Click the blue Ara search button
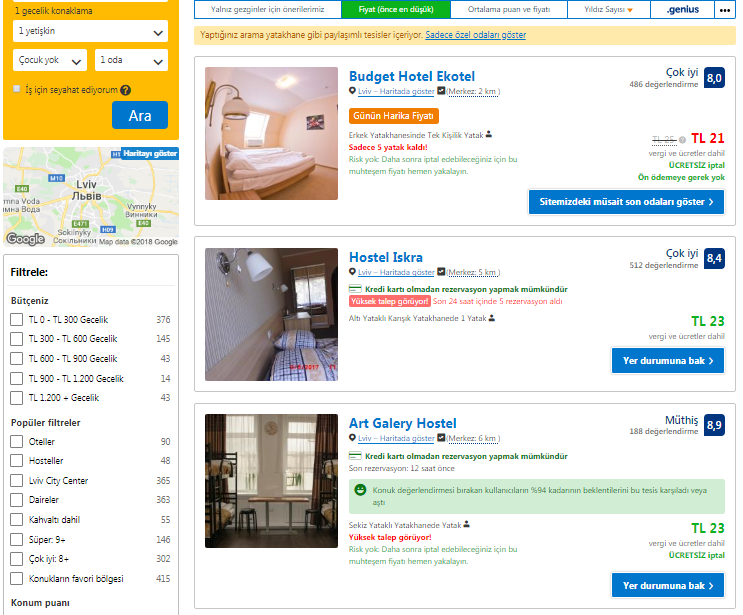 pos(140,115)
